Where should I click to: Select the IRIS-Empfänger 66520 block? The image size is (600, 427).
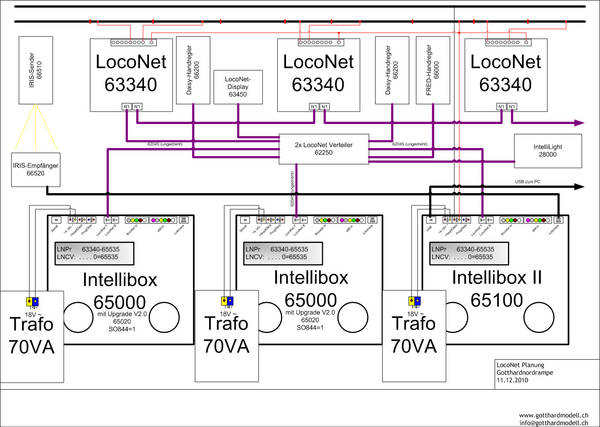(35, 168)
